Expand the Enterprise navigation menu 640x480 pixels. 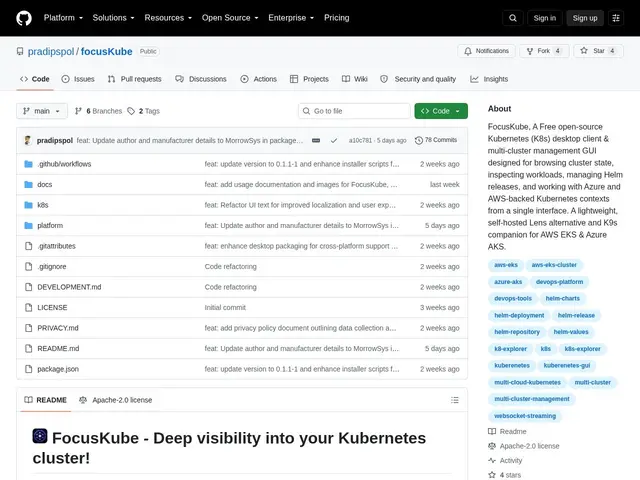pos(291,18)
